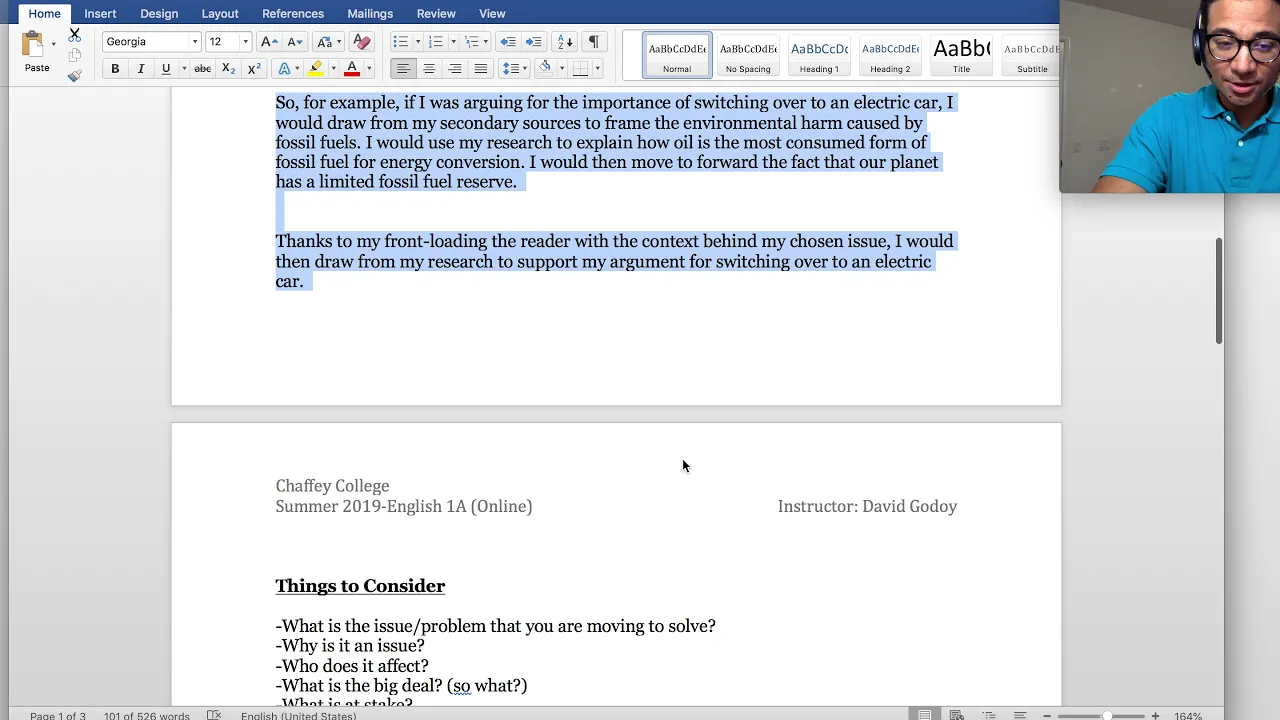Click the zoom slider handle
Screen dimensions: 1280x720
click(x=1106, y=715)
